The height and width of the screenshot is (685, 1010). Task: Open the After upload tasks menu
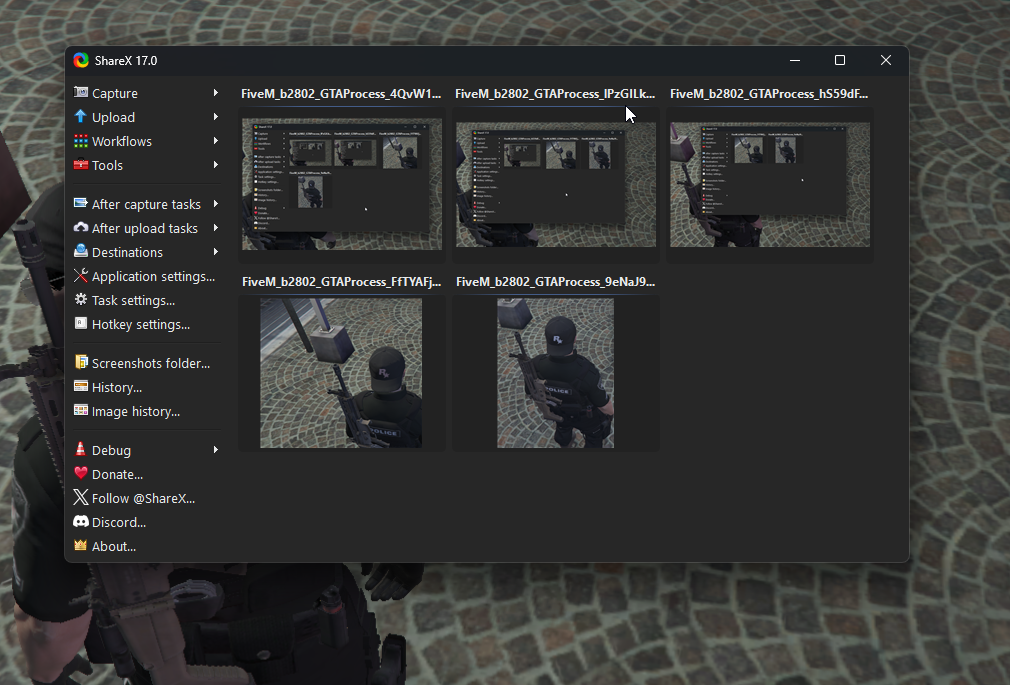[x=146, y=228]
